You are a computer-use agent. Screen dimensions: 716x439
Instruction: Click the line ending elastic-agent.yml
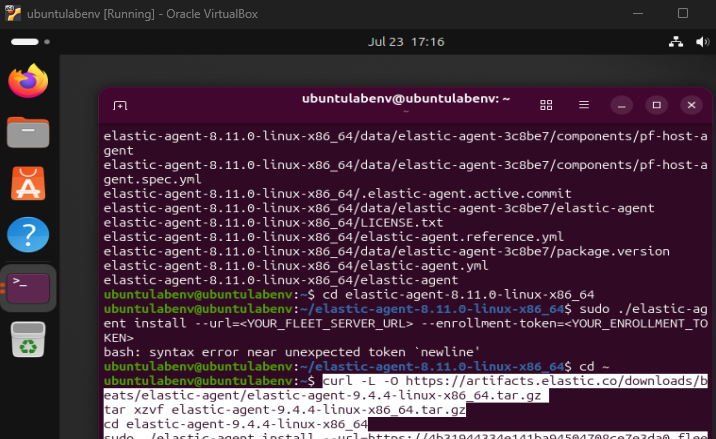(295, 265)
